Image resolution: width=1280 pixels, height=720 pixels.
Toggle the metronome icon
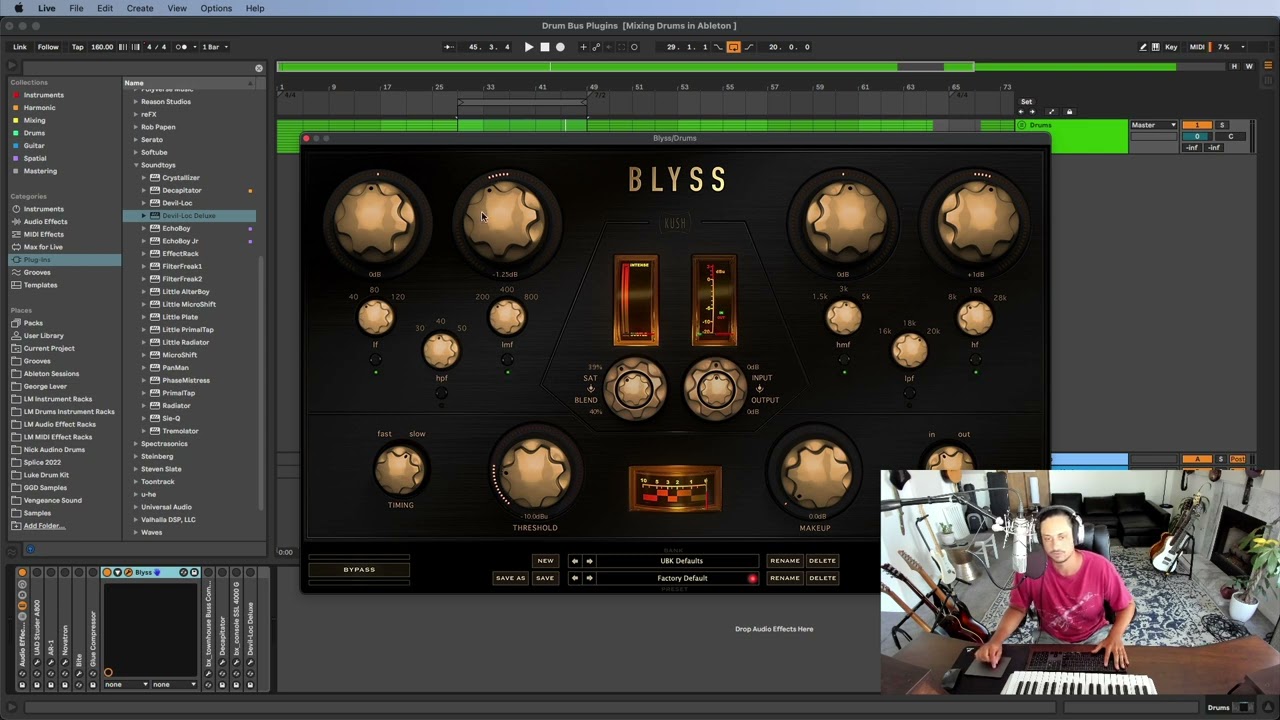click(183, 47)
